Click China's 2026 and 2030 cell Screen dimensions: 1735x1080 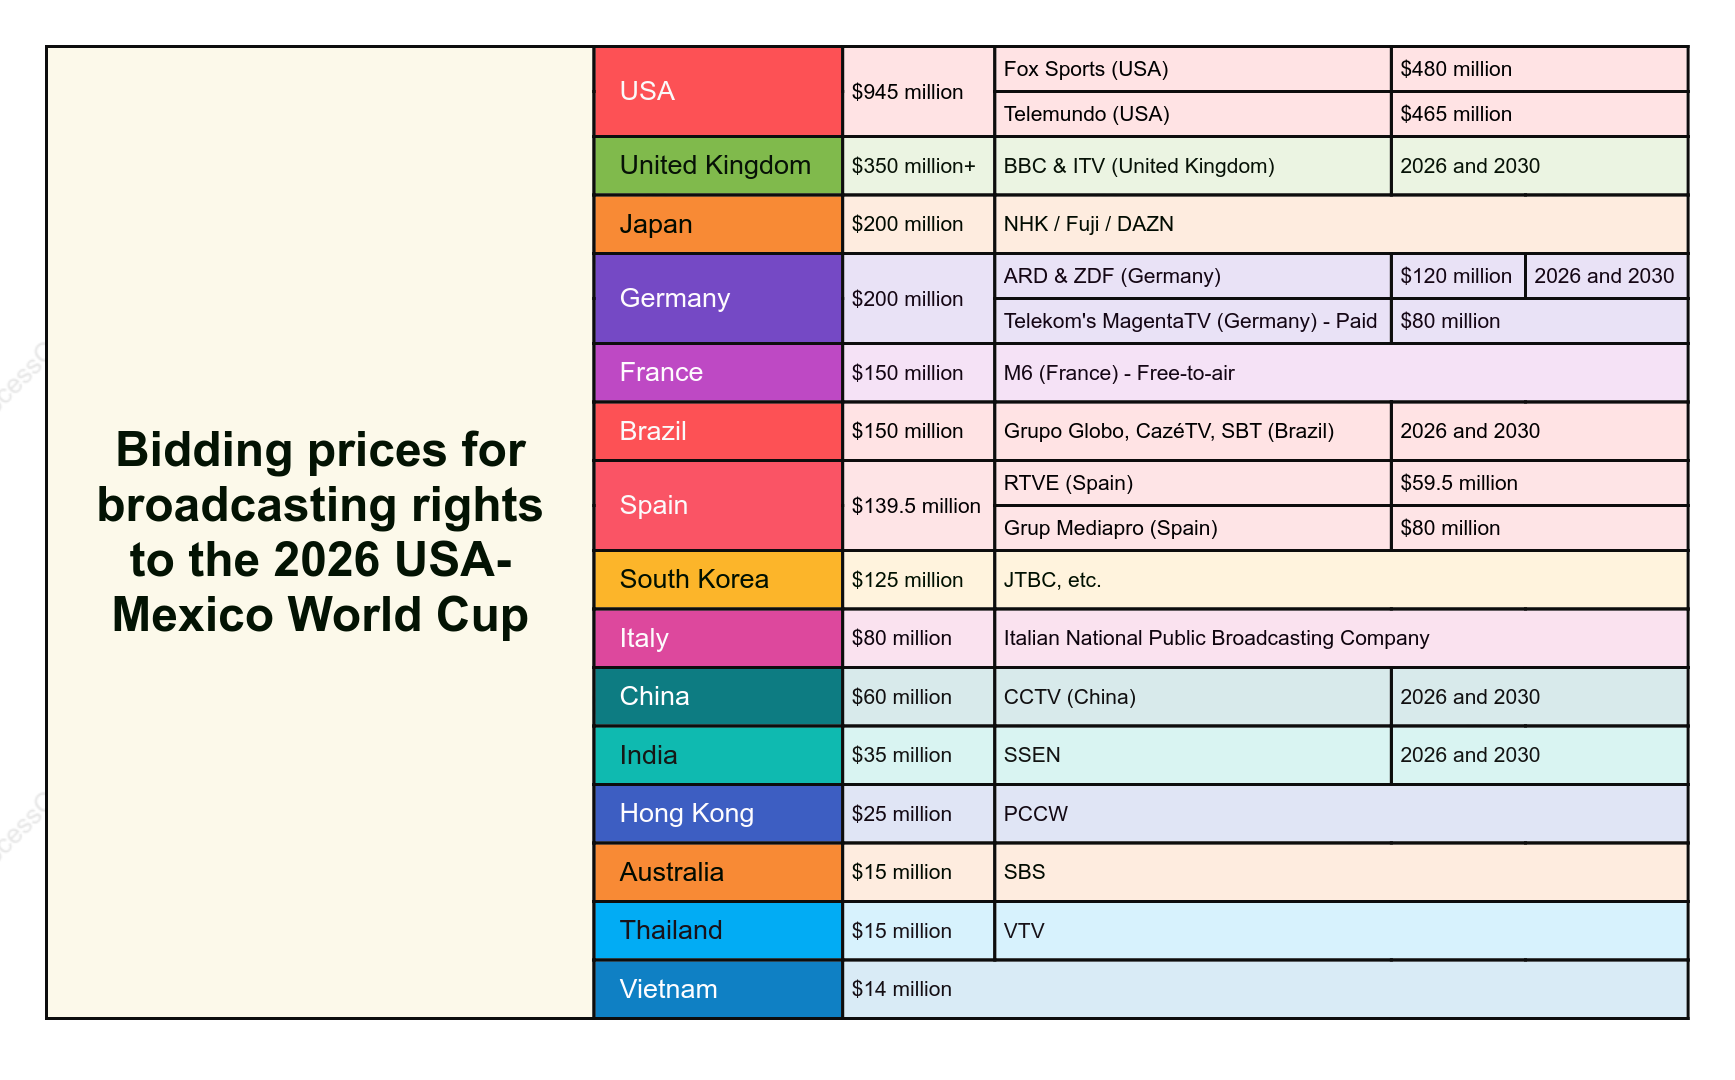point(1540,696)
